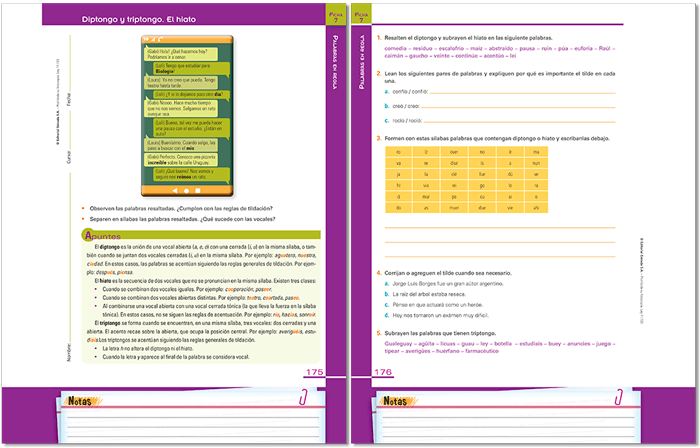Tap the phone's back triangle icon

tap(174, 189)
